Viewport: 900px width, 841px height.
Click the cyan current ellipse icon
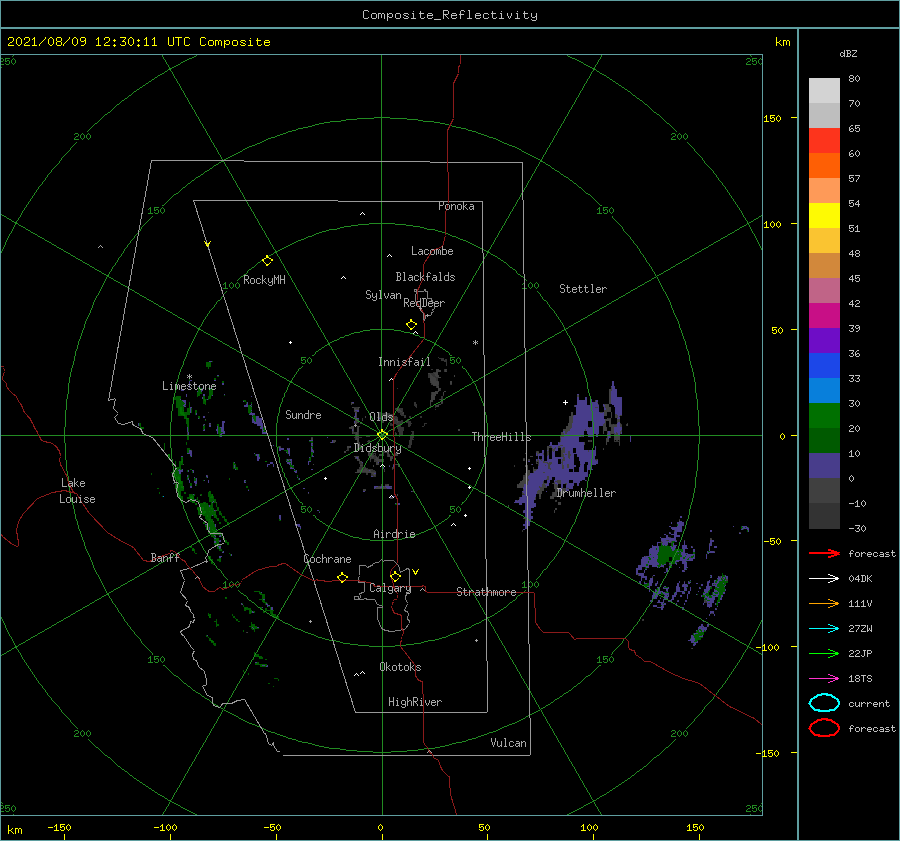pyautogui.click(x=824, y=703)
